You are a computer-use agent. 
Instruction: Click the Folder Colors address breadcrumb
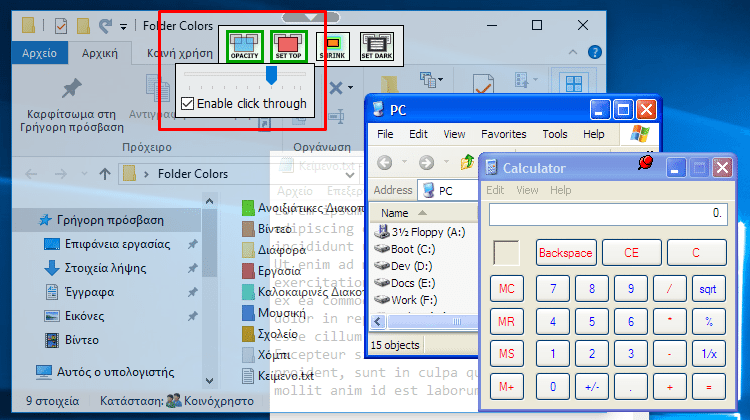coord(193,174)
